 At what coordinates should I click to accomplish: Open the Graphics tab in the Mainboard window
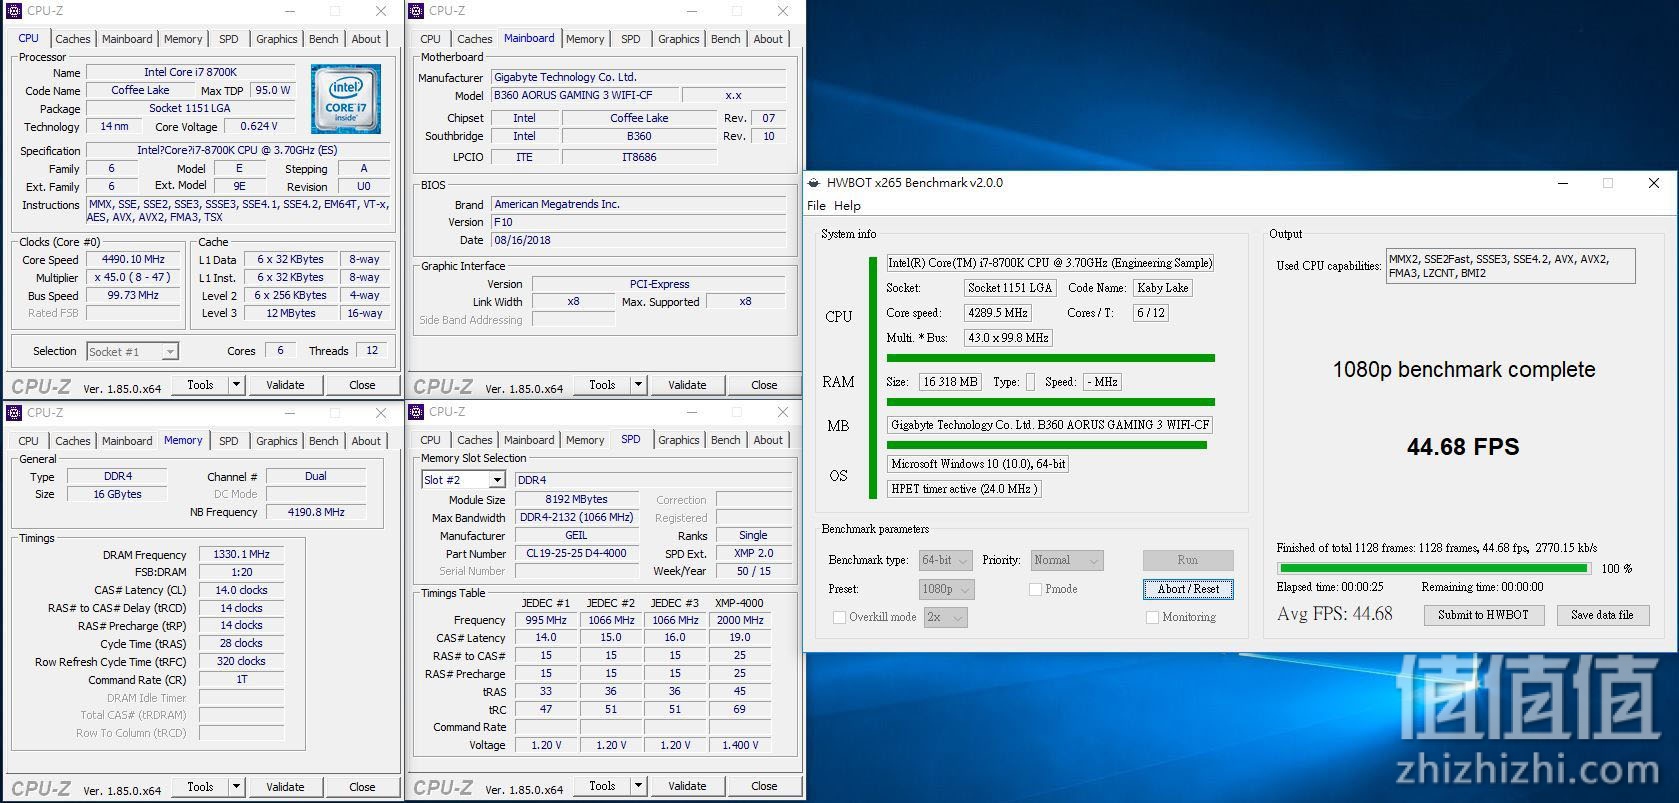[x=678, y=39]
